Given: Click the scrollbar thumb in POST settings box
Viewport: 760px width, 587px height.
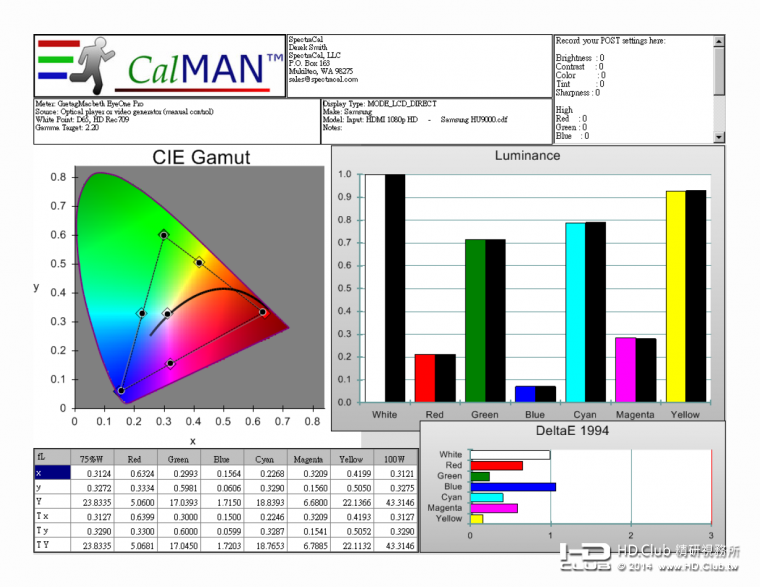Looking at the screenshot, I should (719, 71).
